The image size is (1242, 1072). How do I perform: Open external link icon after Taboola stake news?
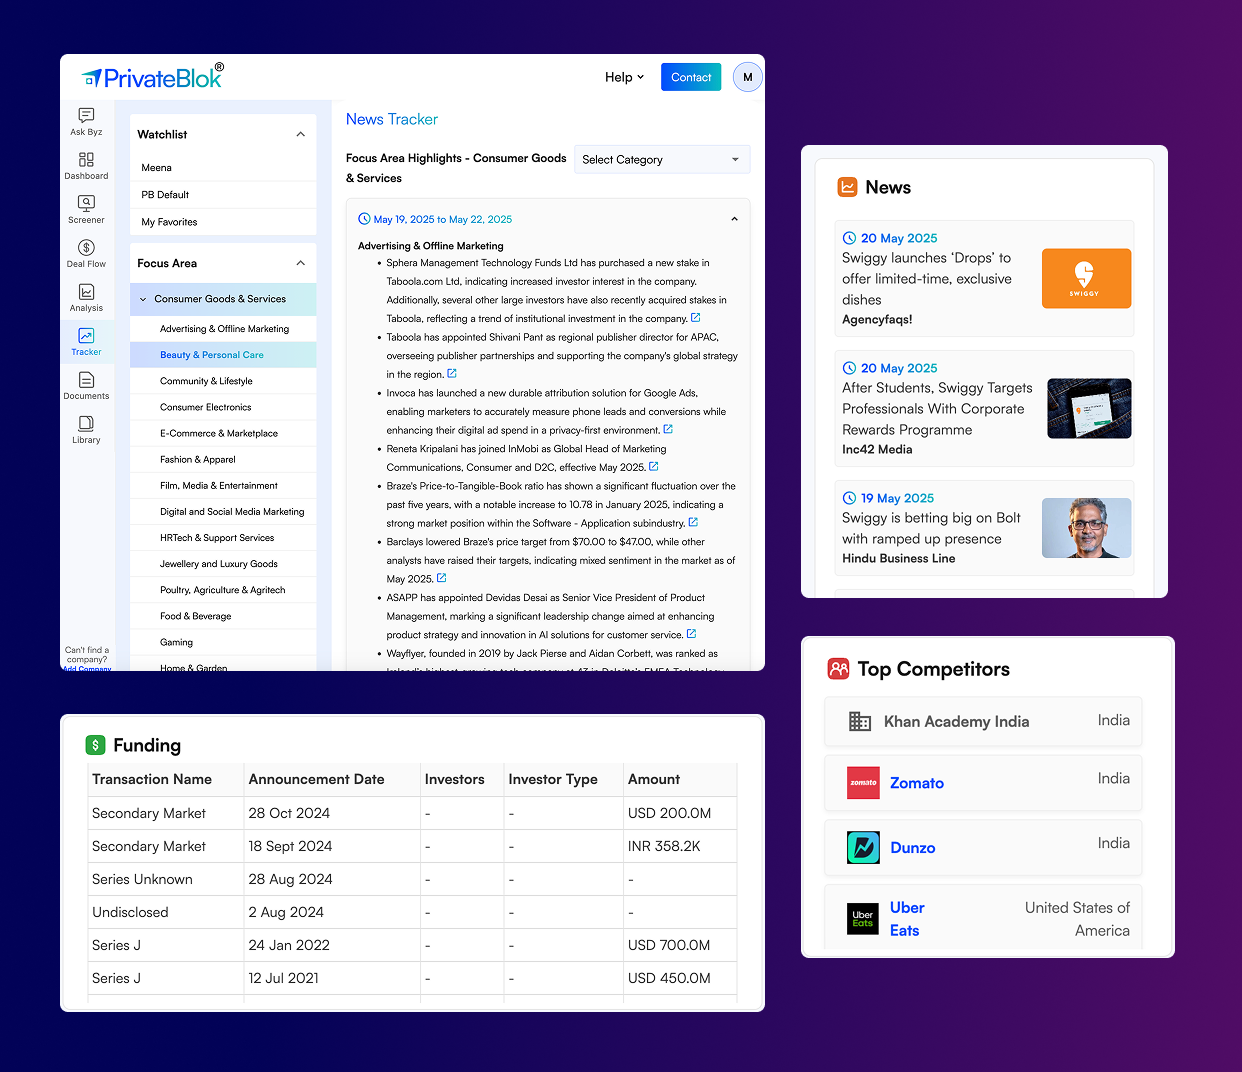click(696, 318)
